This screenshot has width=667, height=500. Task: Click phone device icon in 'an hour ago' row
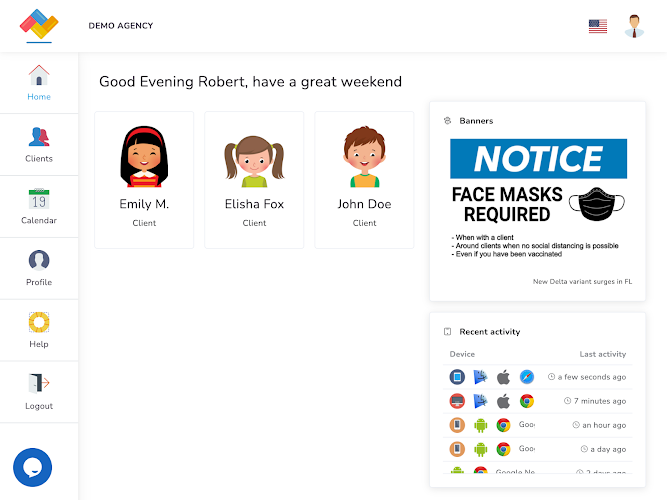[x=457, y=425]
